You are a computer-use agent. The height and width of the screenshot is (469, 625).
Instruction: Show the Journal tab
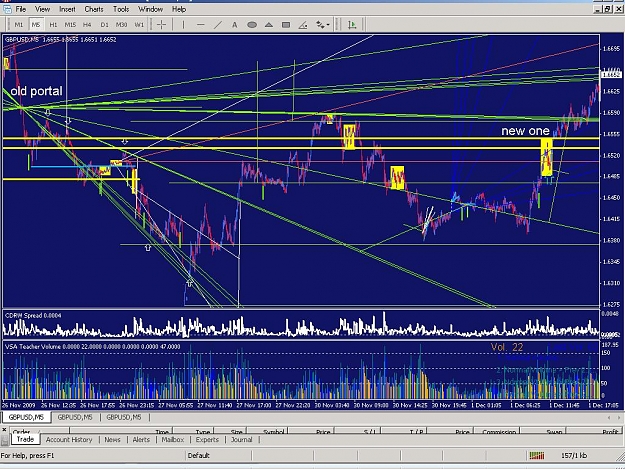click(x=242, y=440)
